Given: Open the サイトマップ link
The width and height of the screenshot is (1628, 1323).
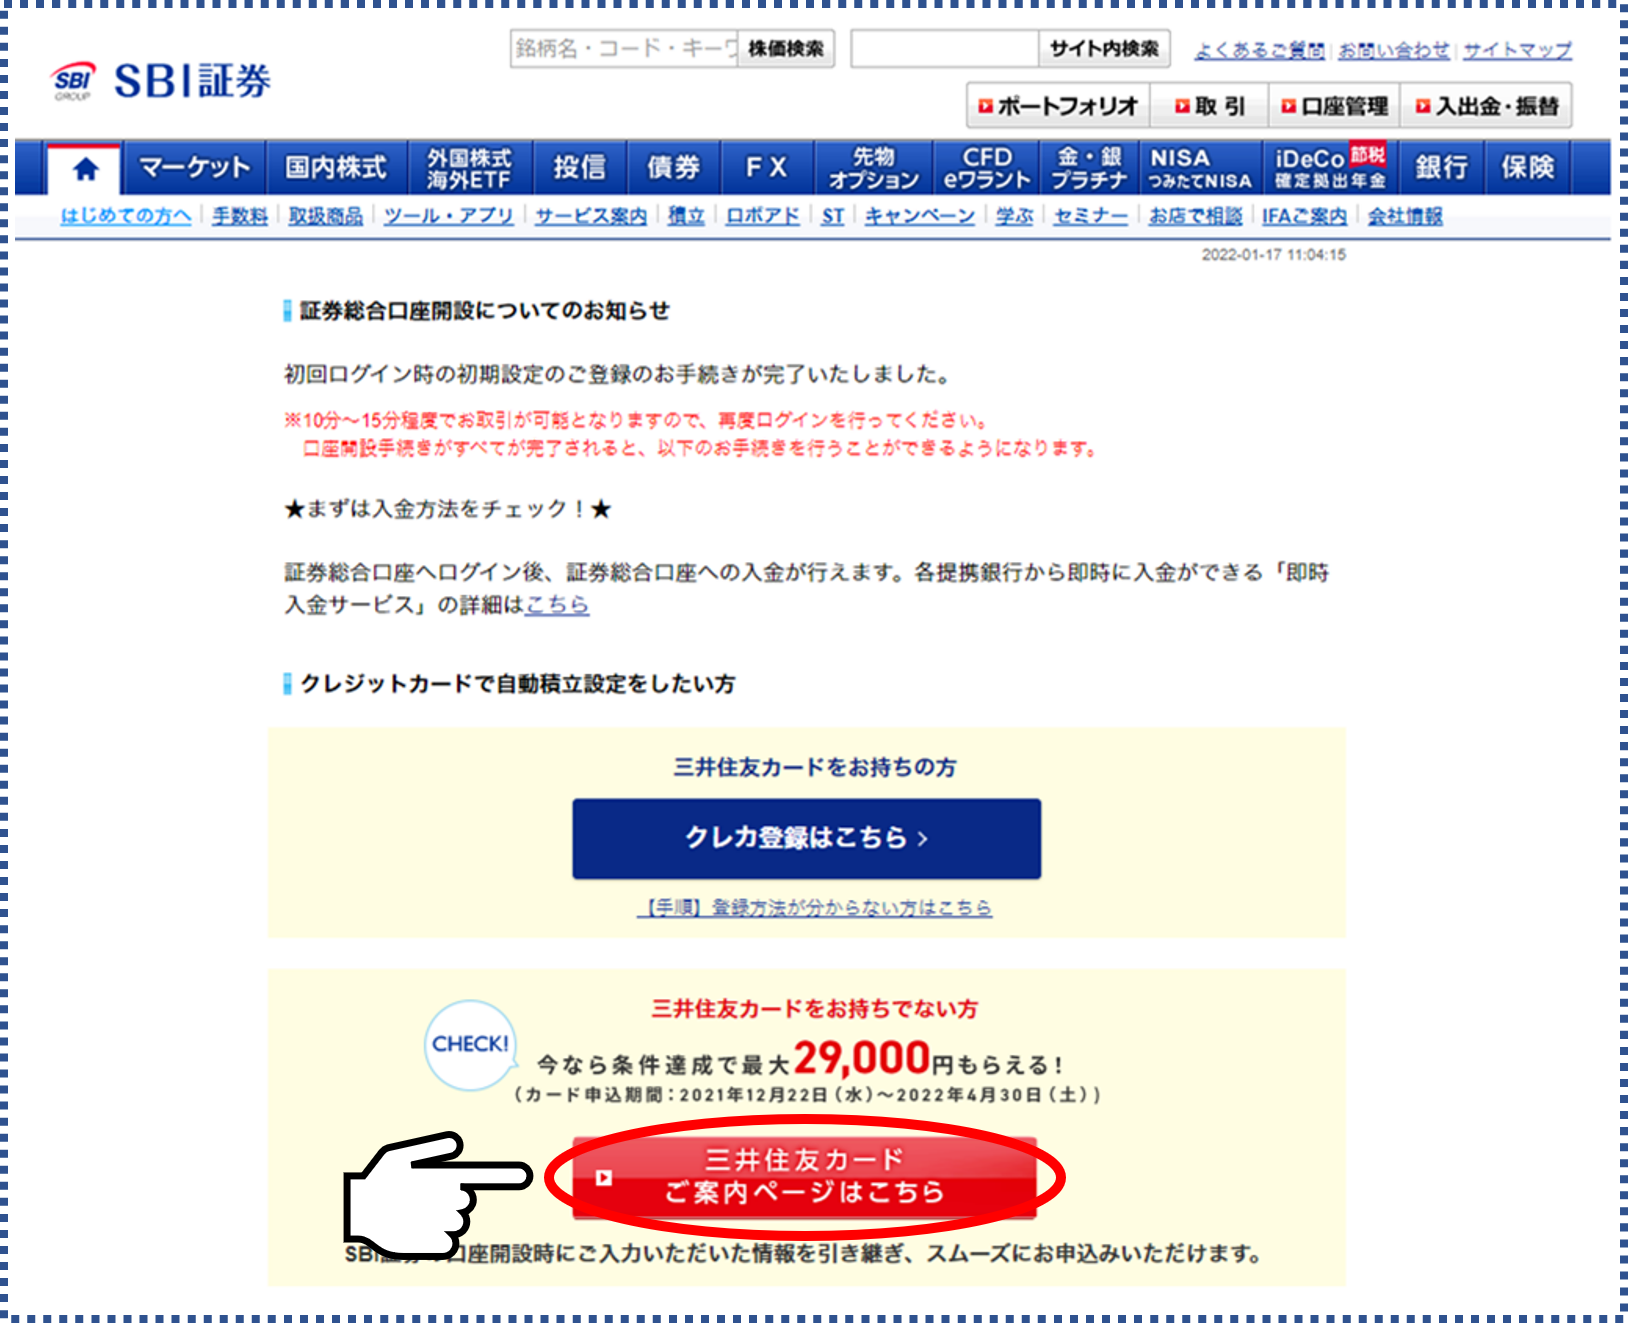Looking at the screenshot, I should click(x=1517, y=49).
